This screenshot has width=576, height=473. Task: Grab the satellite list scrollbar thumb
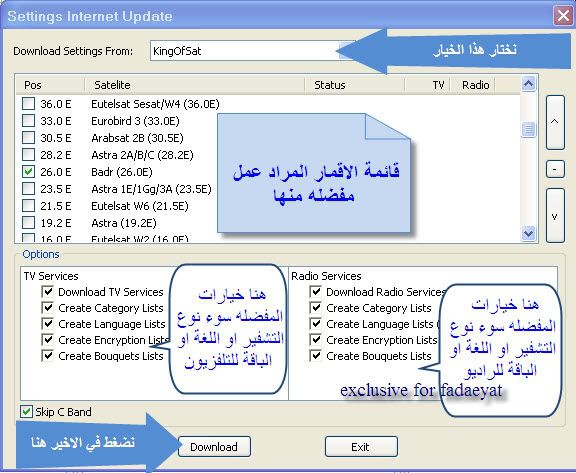[528, 129]
